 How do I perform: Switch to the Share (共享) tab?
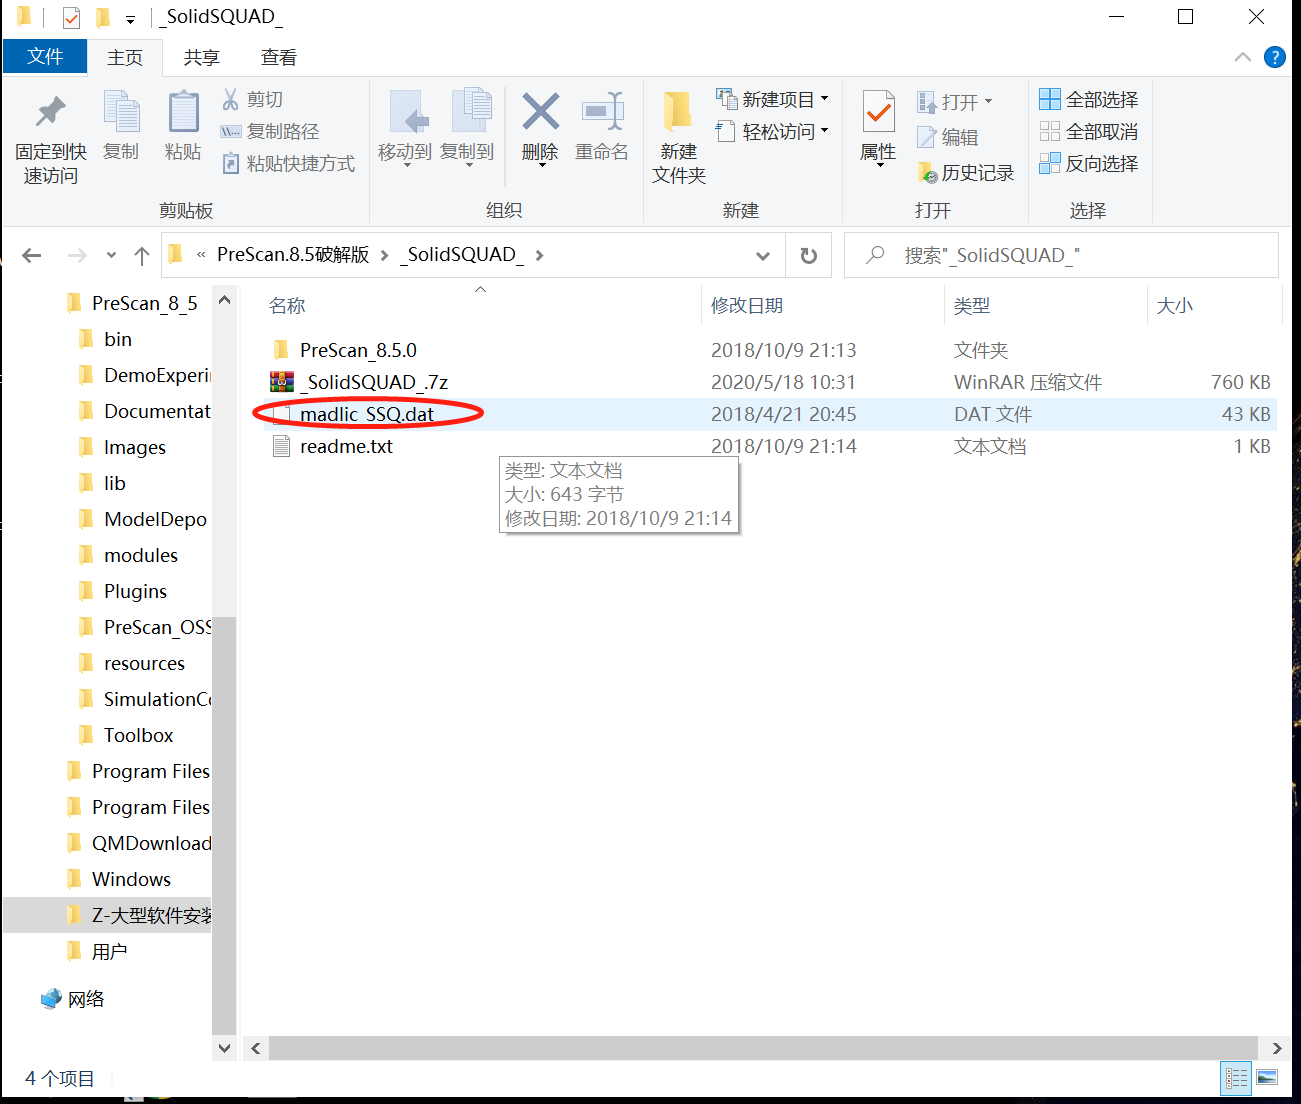pos(201,57)
